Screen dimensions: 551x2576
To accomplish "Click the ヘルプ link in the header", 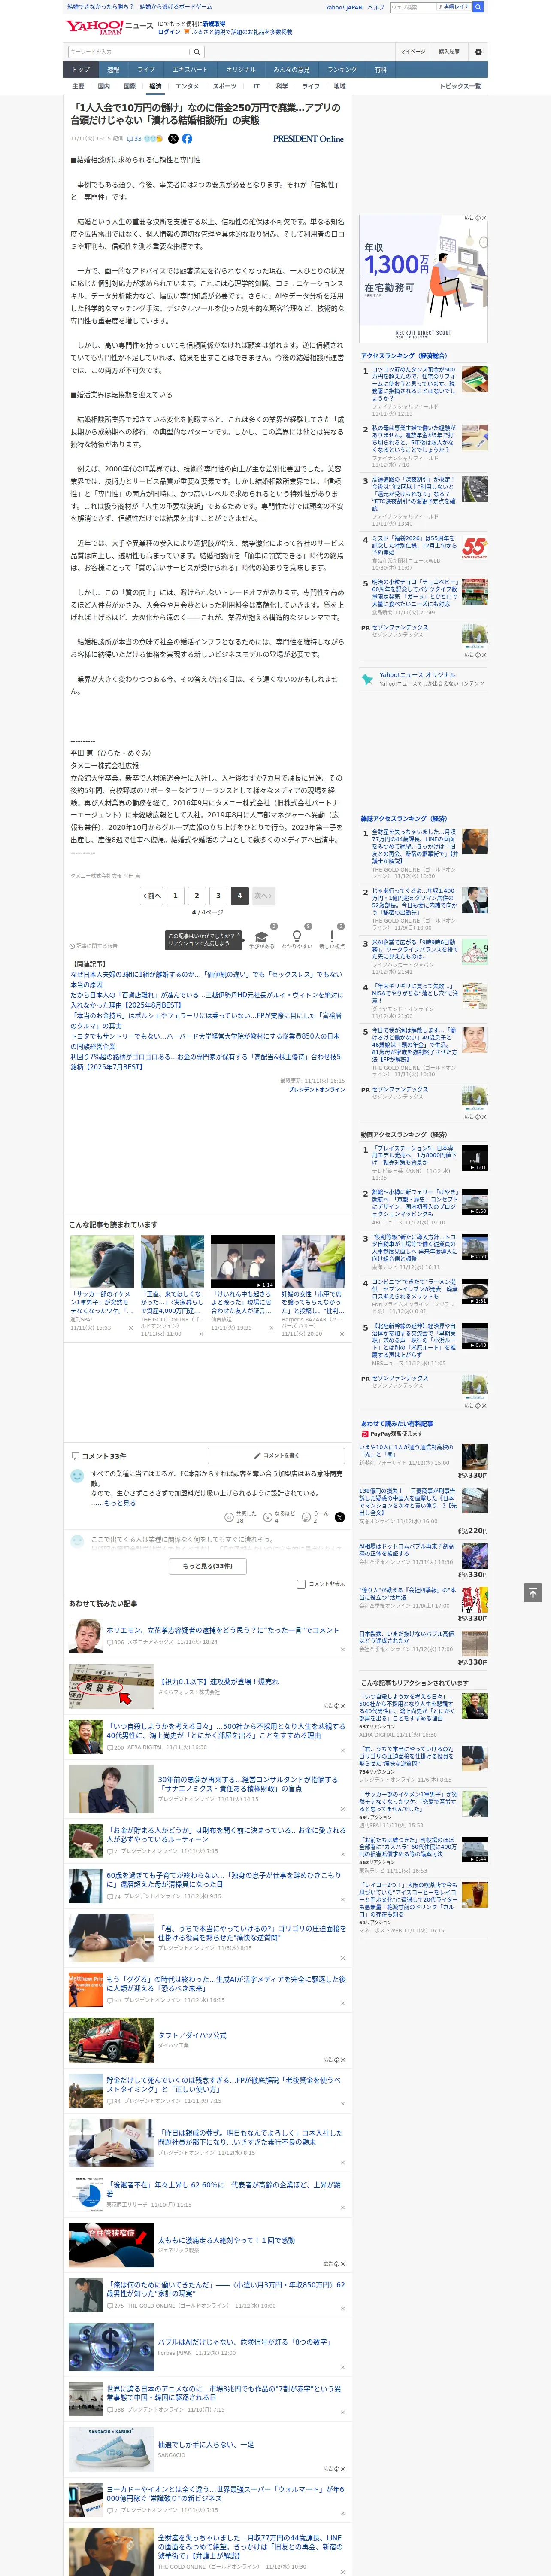I will coord(376,7).
